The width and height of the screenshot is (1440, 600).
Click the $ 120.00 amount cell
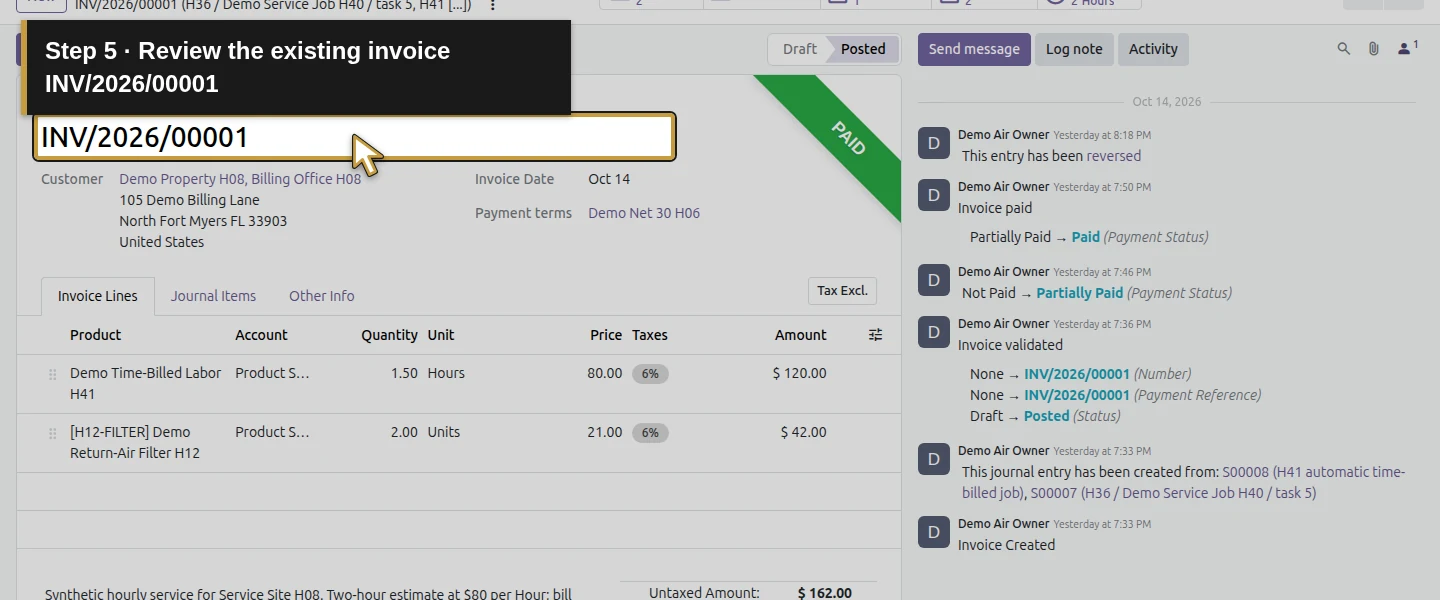(800, 373)
